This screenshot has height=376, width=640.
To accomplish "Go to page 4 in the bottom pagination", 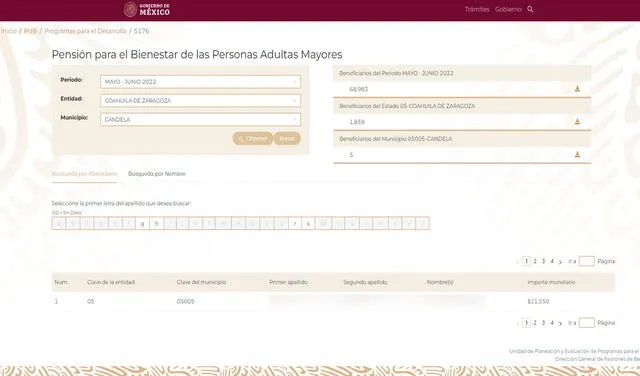I will point(552,323).
